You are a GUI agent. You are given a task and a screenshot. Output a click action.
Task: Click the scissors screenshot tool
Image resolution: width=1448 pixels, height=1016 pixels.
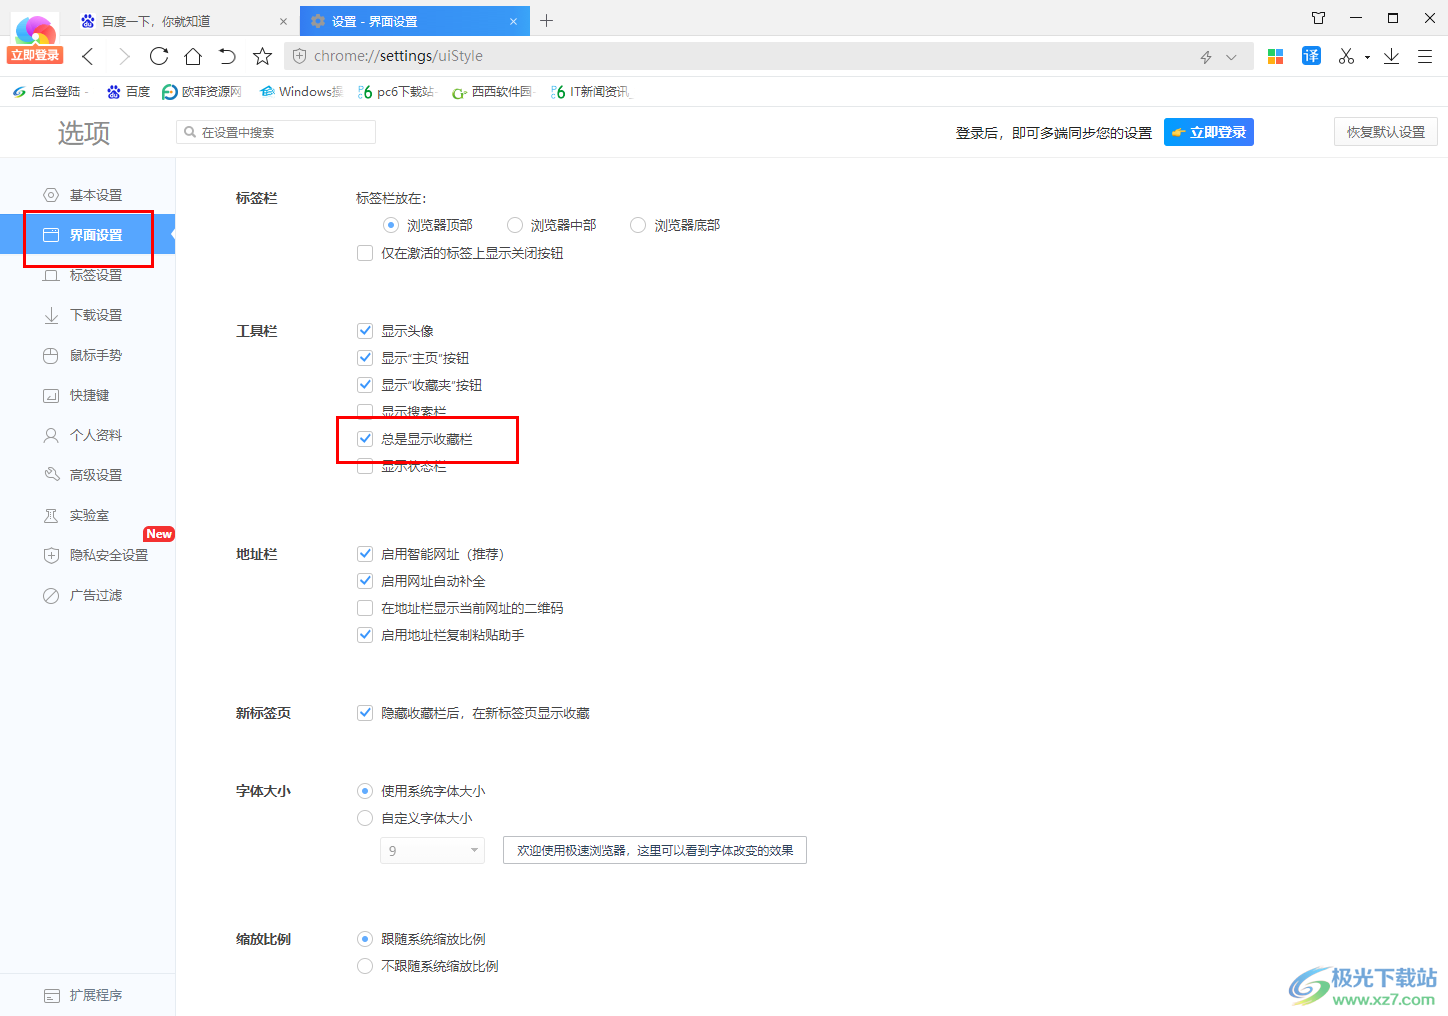(1346, 56)
